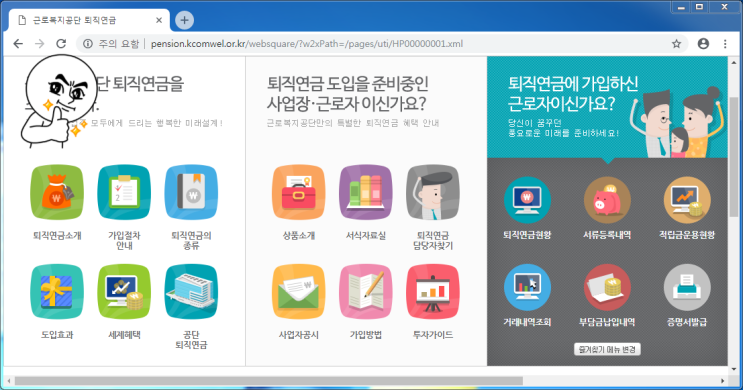This screenshot has width=743, height=390.
Task: Open the 퇴직연금현황 monitor icon
Action: (527, 200)
